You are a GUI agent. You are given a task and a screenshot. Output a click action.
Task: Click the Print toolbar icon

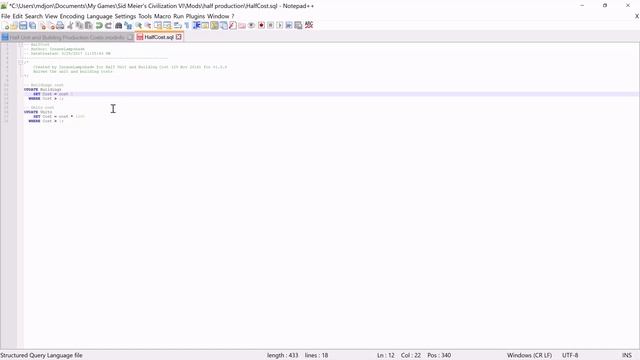click(60, 25)
